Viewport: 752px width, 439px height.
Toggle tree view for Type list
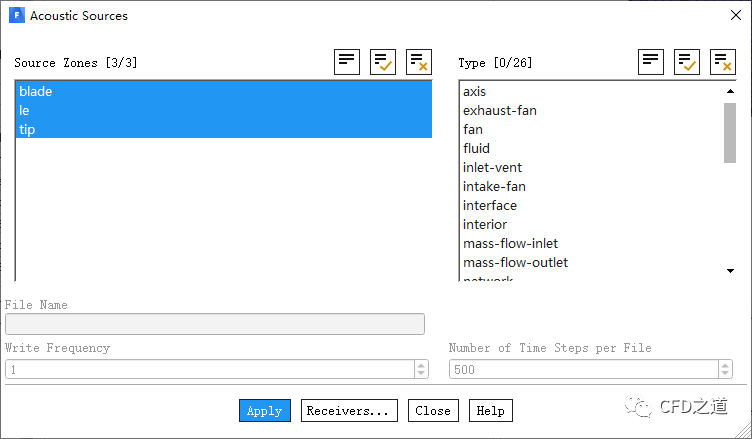(x=652, y=62)
